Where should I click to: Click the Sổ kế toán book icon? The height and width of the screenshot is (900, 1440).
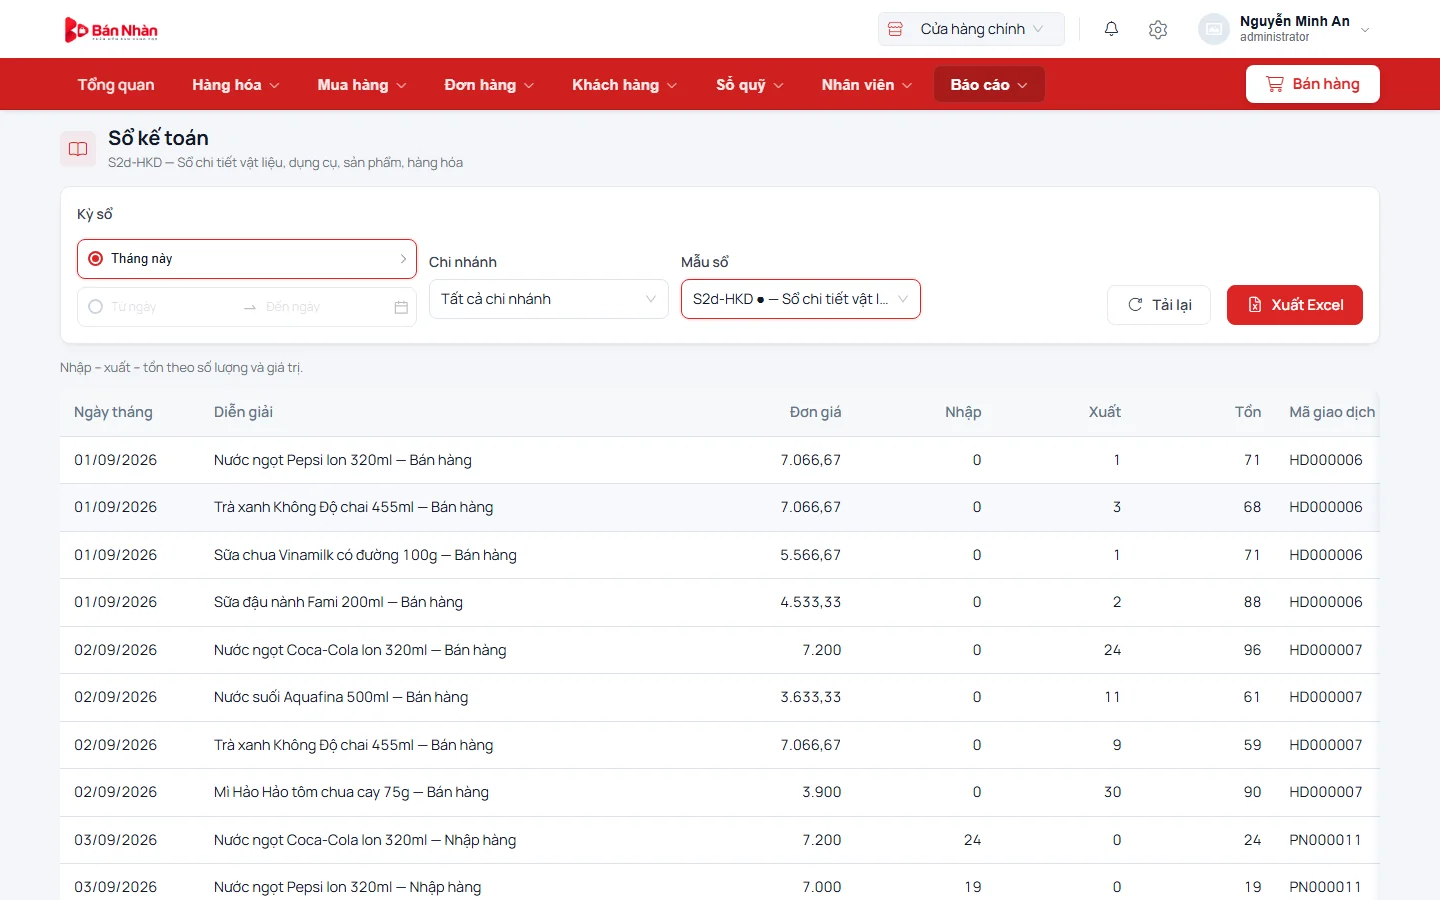[78, 149]
